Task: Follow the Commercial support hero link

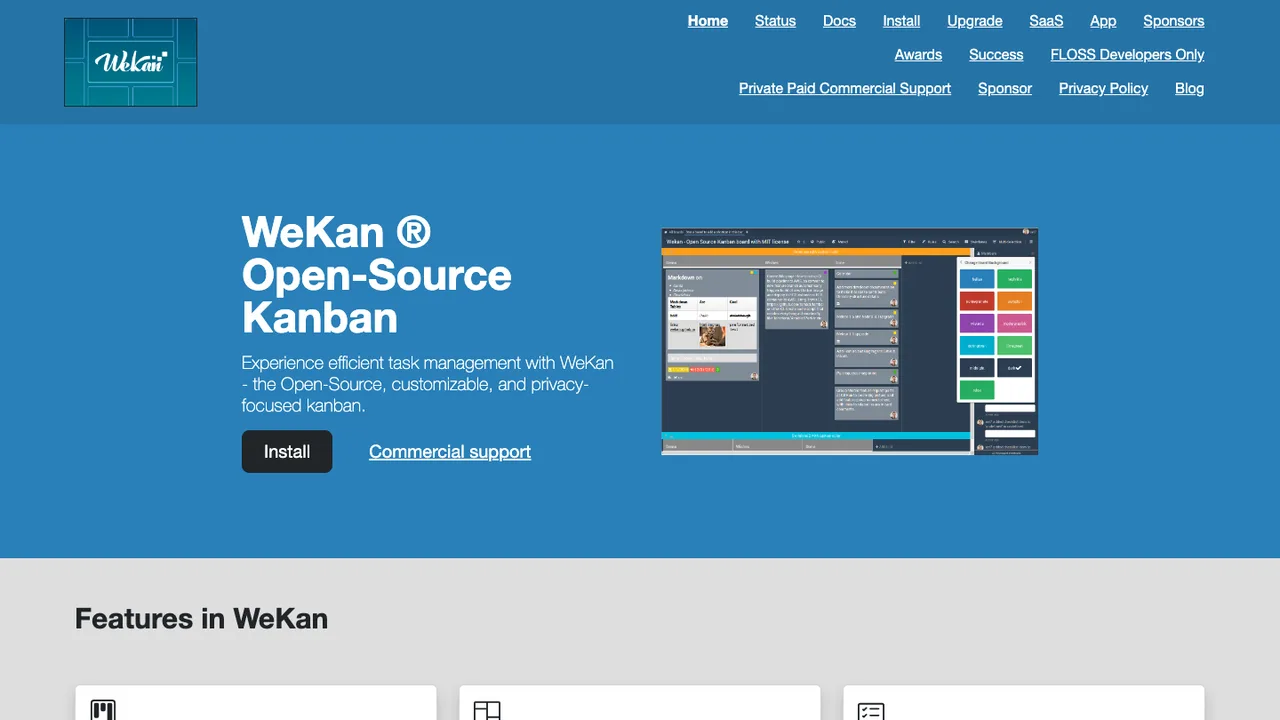Action: point(450,452)
